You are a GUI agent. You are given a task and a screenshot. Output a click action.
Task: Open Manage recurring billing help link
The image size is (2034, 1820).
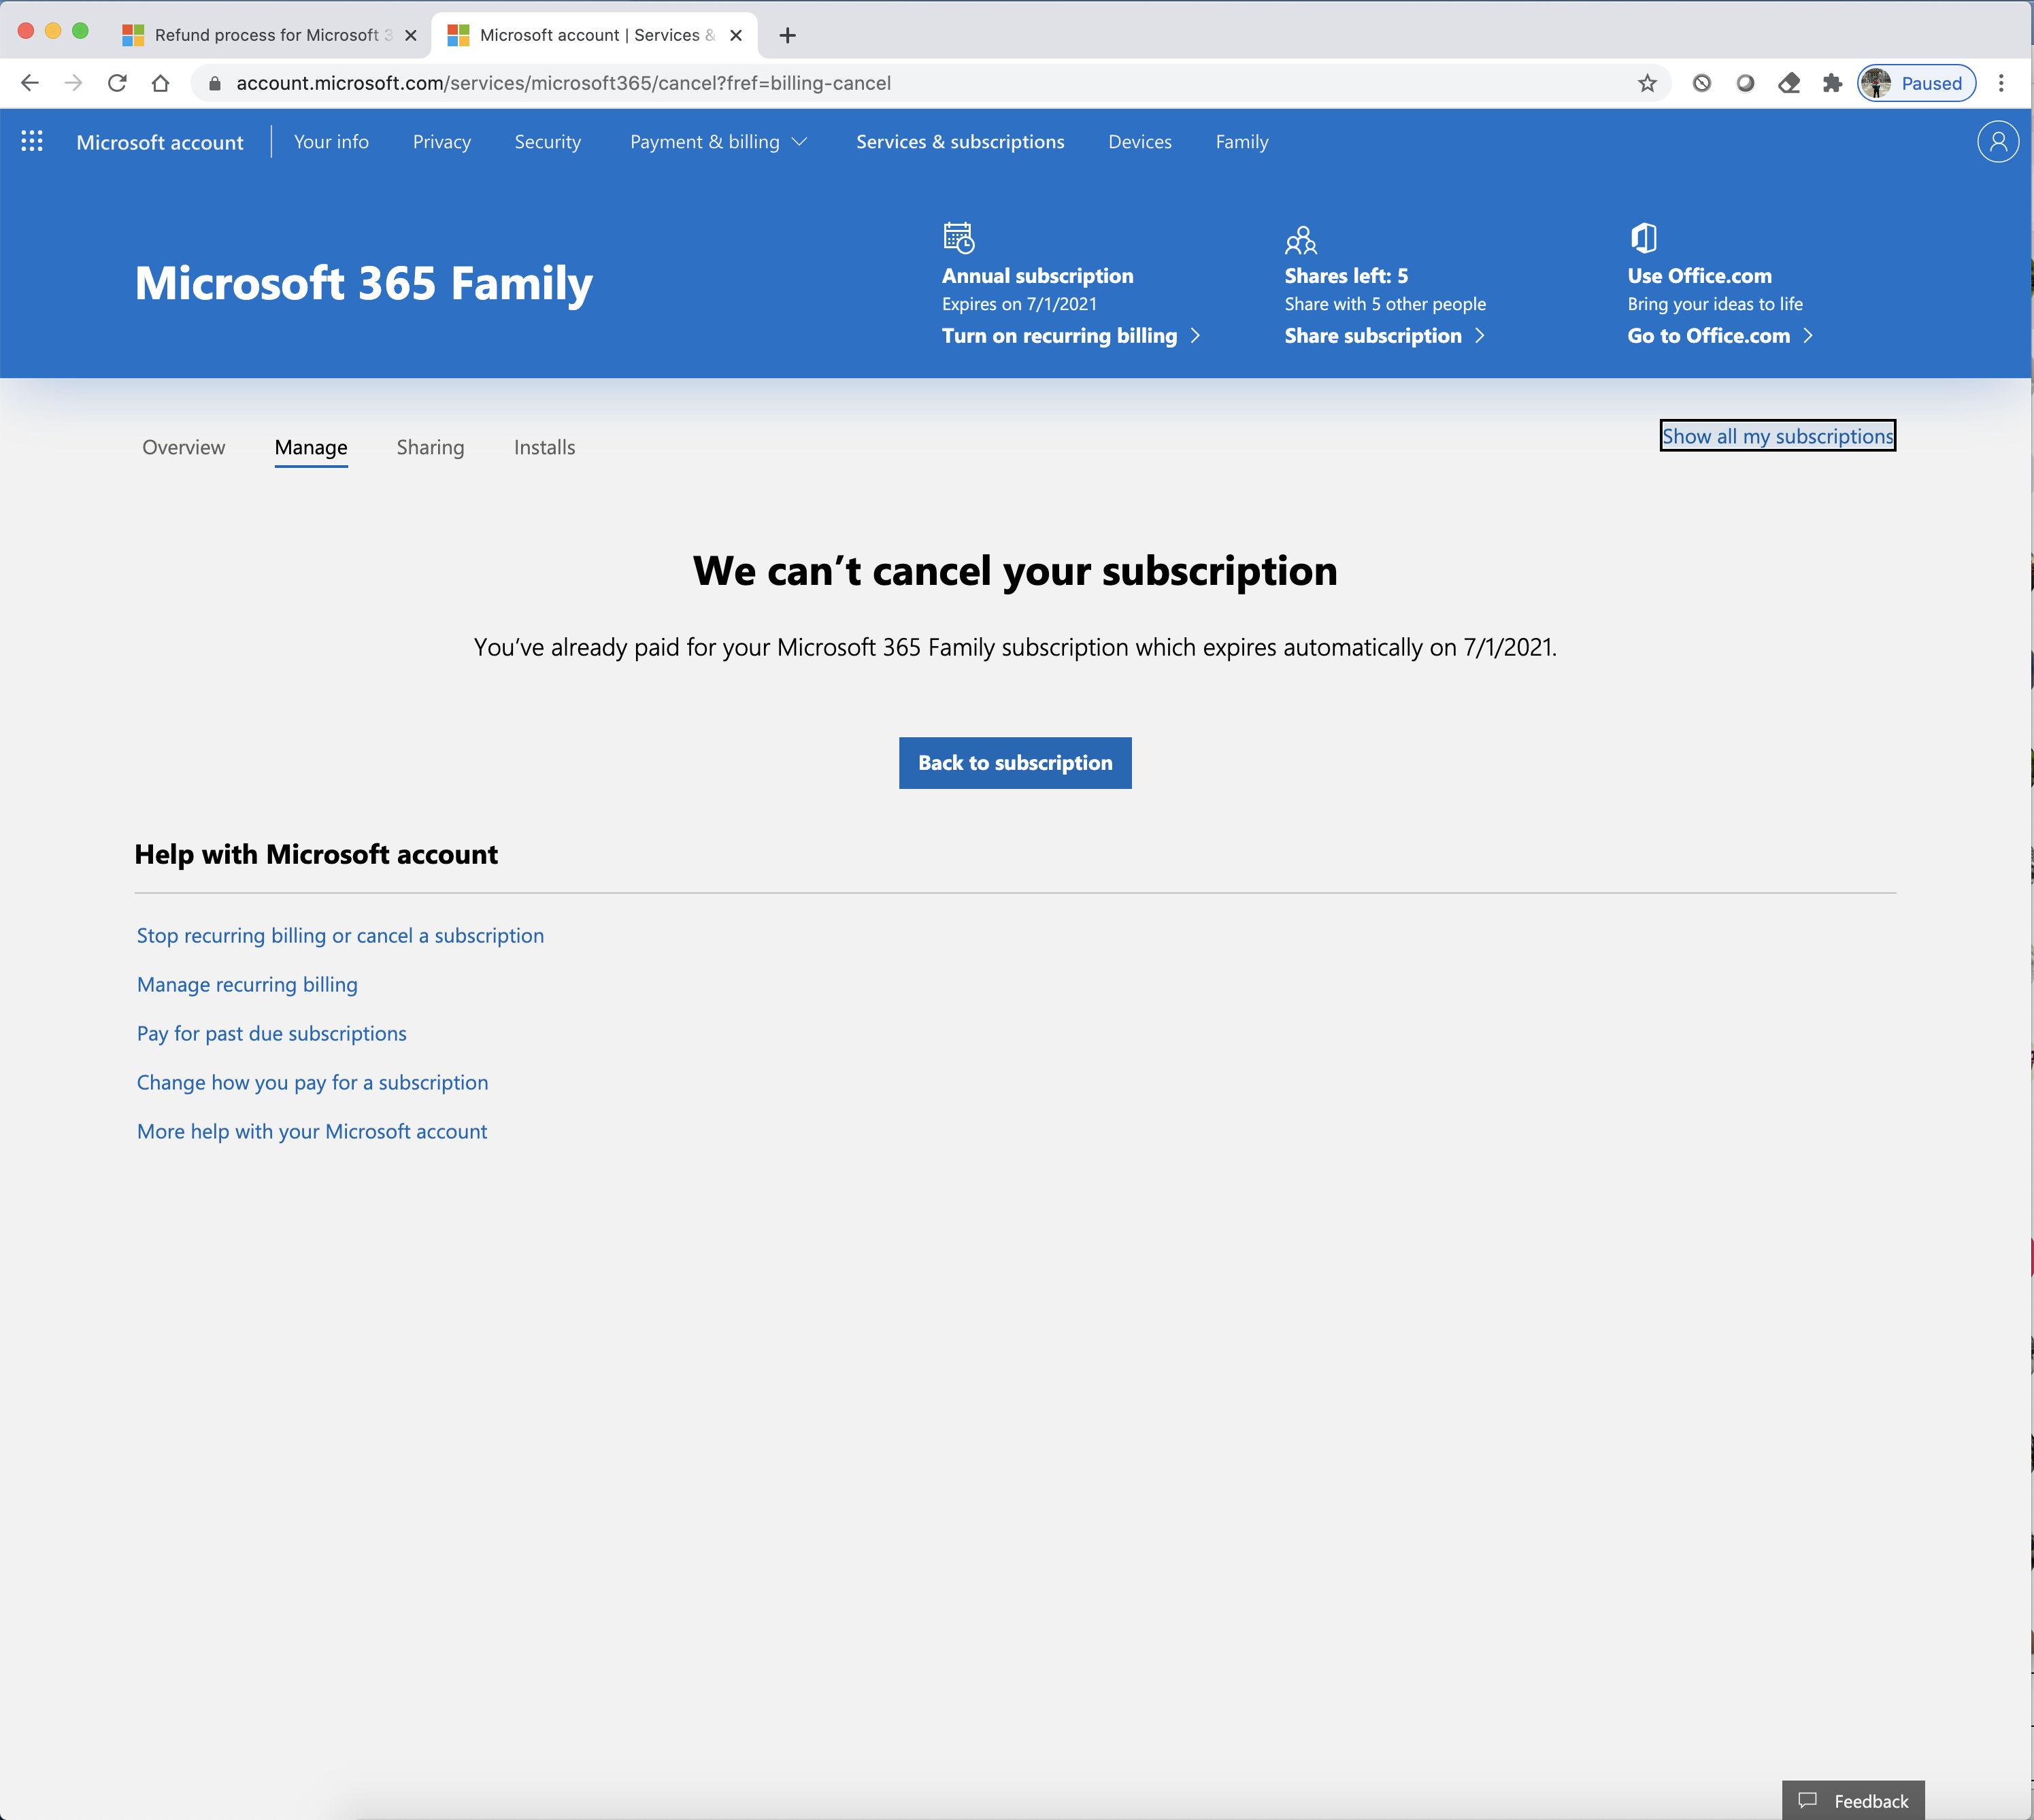pos(247,984)
